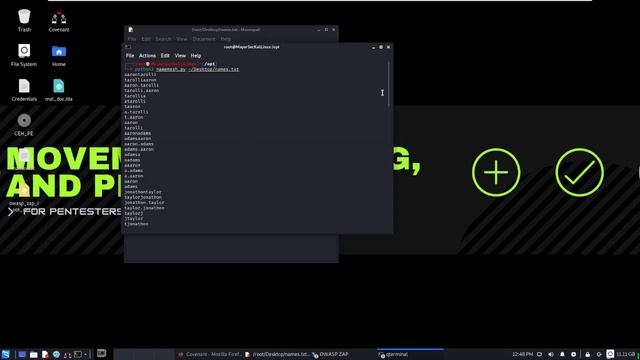640x360 pixels.
Task: Click 'a.tarolli' in terminal output
Action: point(136,112)
